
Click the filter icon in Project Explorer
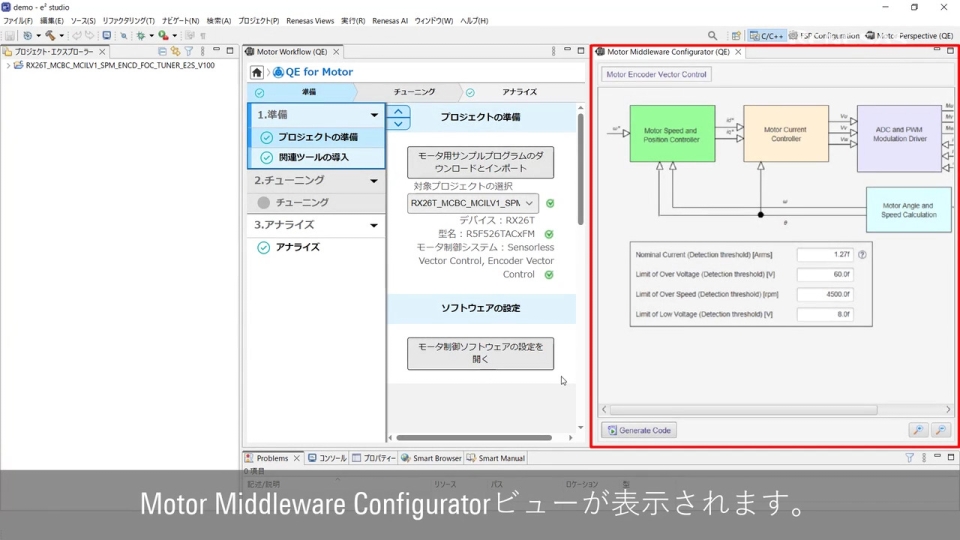pos(188,51)
